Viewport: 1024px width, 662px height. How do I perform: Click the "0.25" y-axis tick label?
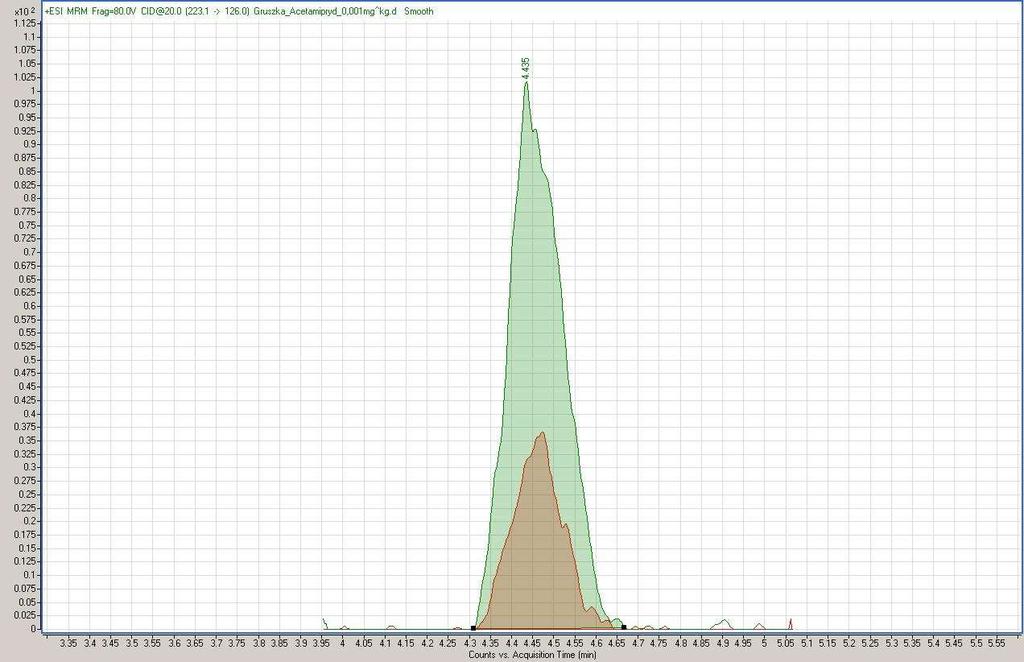point(27,494)
